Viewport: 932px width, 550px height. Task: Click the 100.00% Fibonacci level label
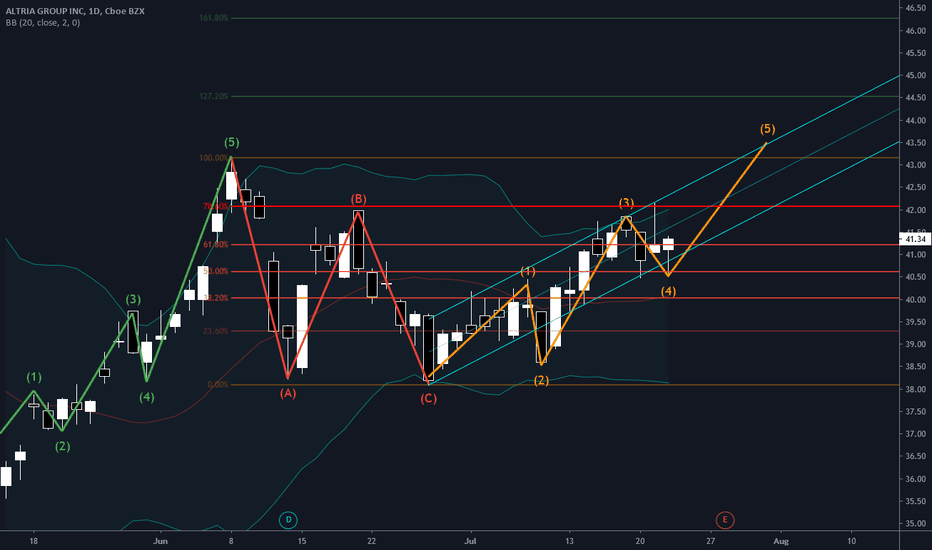pos(214,158)
